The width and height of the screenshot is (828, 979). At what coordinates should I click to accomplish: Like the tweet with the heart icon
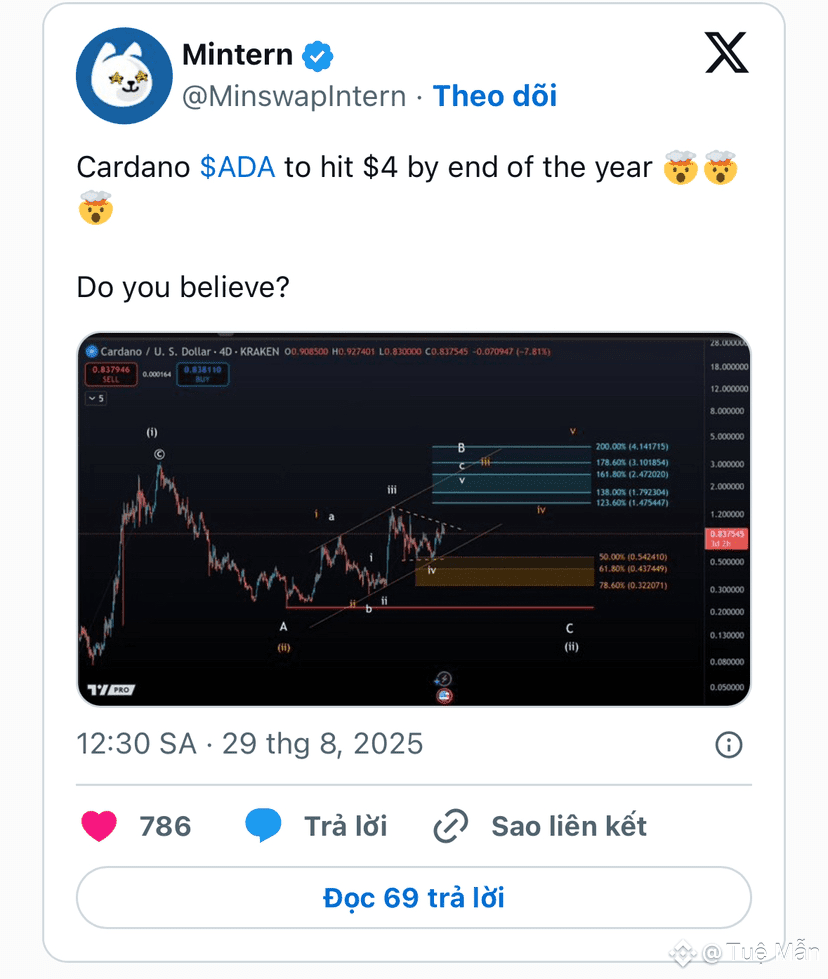coord(99,825)
